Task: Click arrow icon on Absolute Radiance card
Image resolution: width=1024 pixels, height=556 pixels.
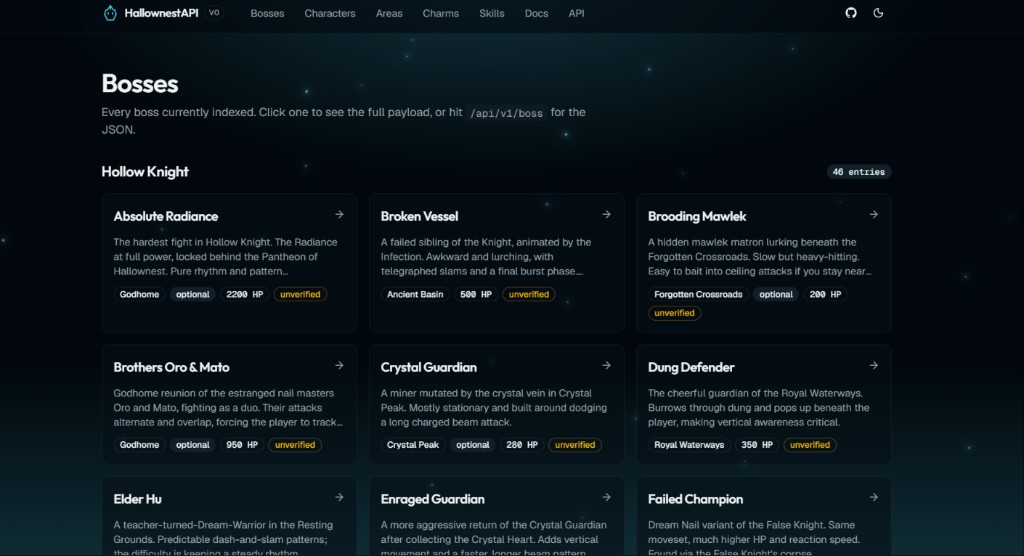Action: click(x=339, y=214)
